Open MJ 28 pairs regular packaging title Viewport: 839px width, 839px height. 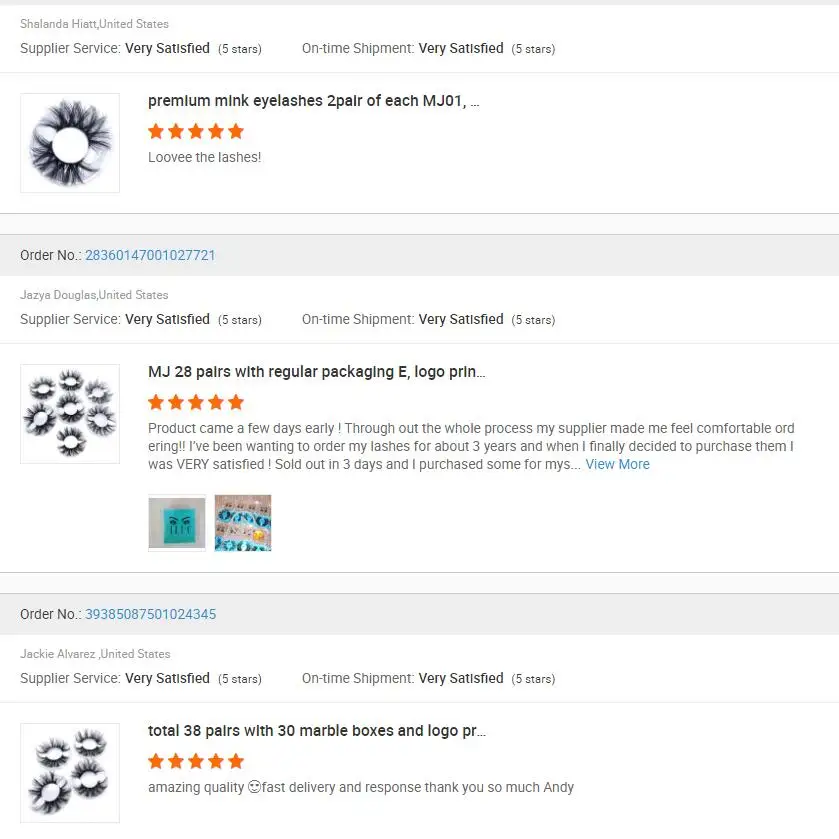(x=316, y=372)
